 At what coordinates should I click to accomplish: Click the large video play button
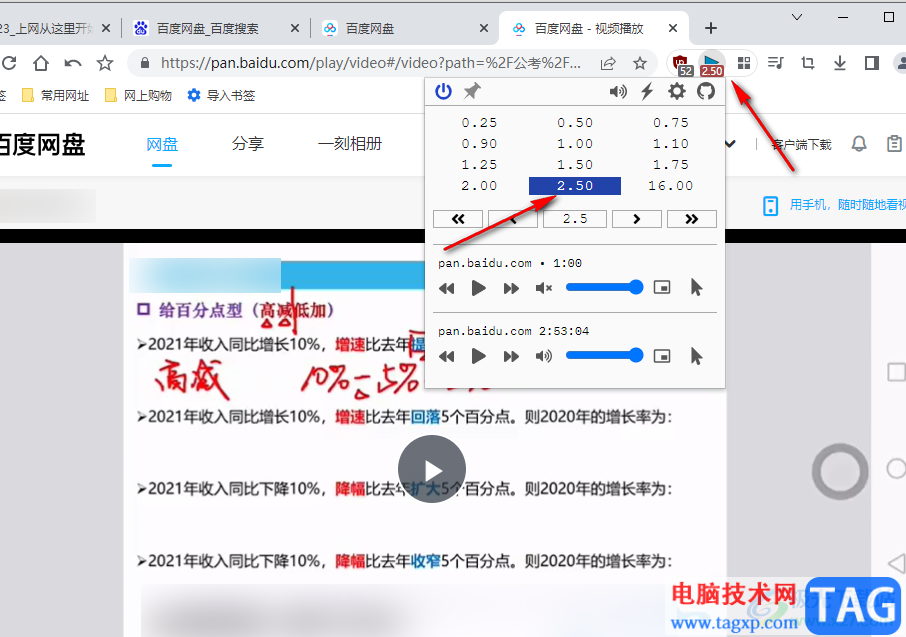point(432,469)
